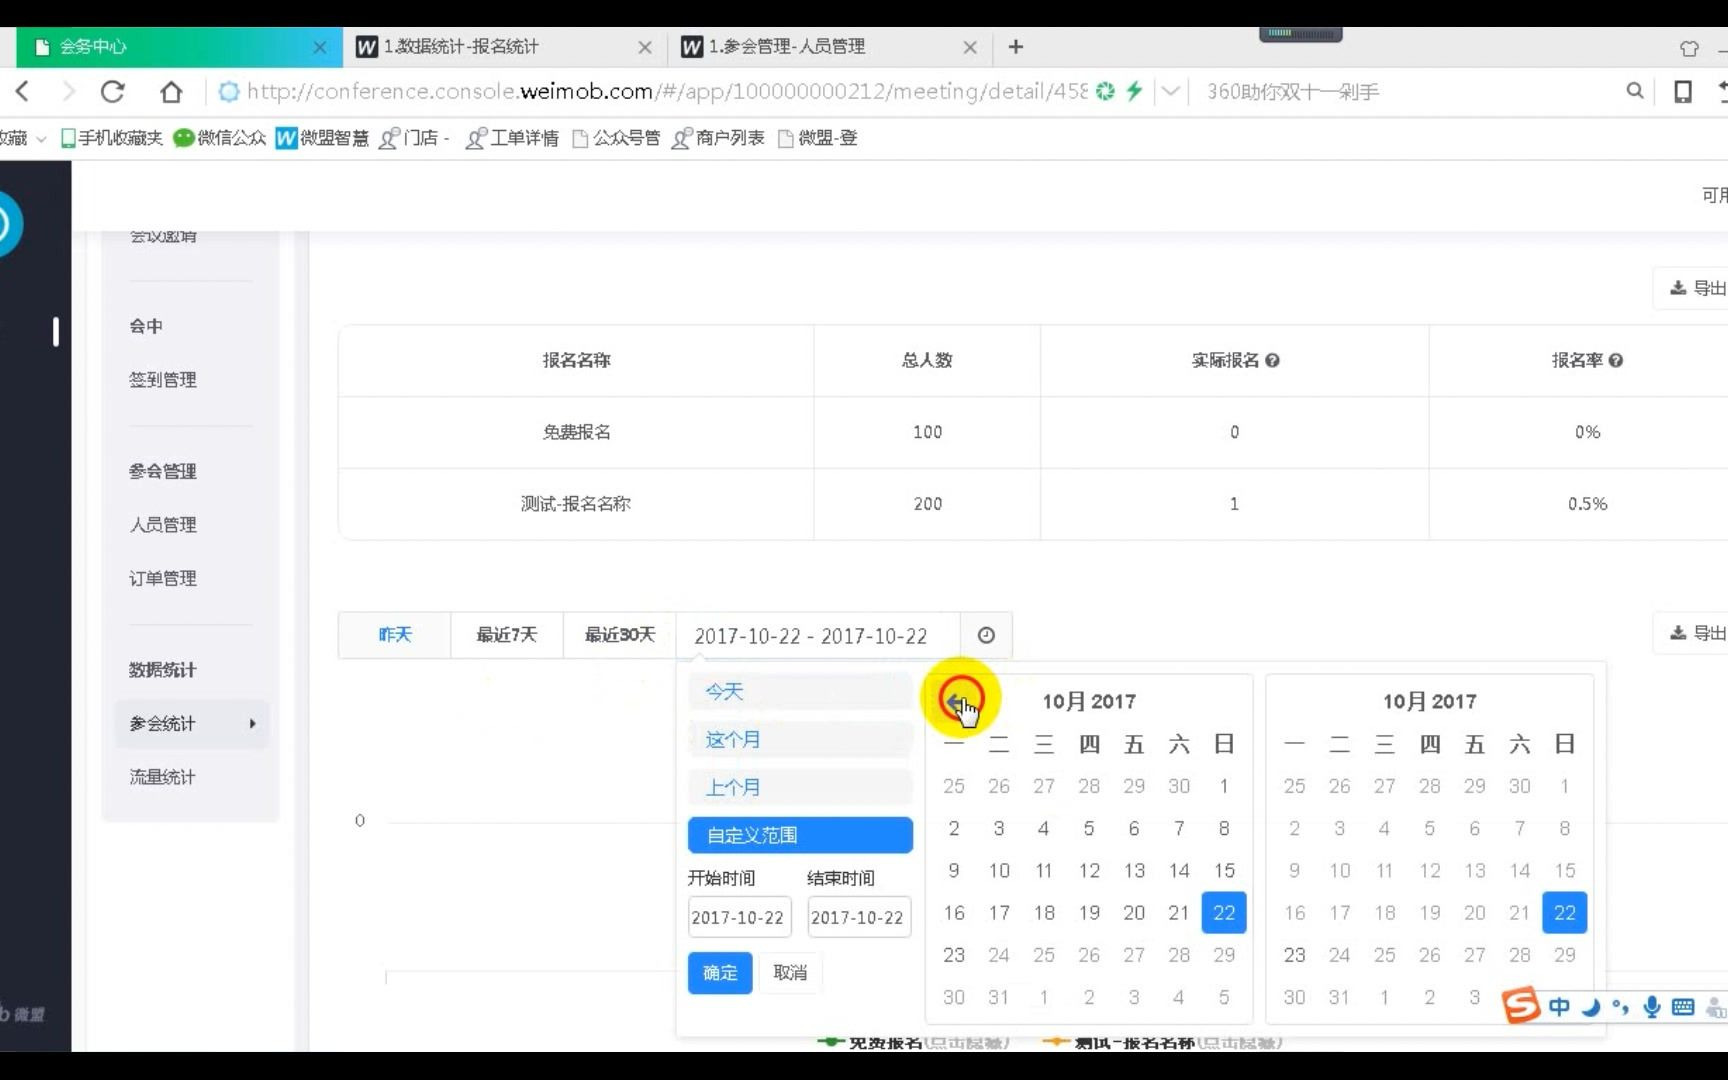Open 公众号管 bookmark

coord(616,138)
